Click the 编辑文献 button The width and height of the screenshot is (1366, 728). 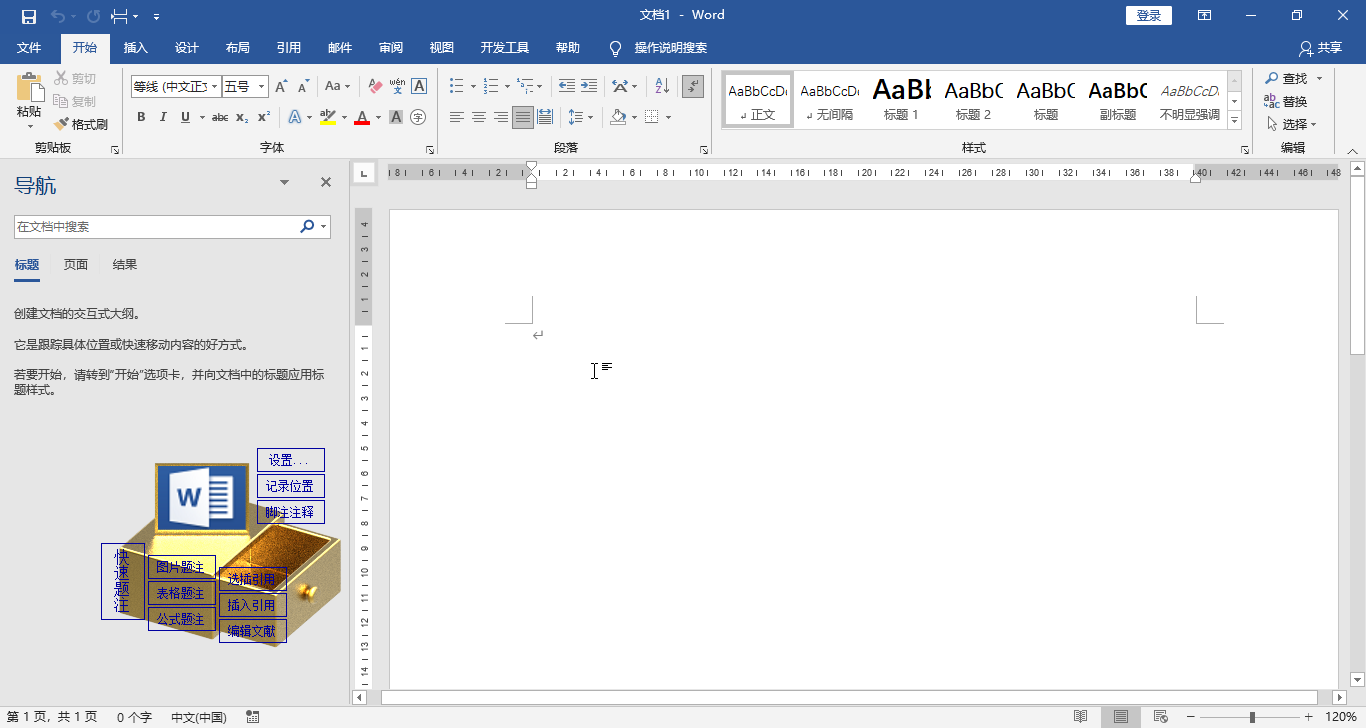253,631
